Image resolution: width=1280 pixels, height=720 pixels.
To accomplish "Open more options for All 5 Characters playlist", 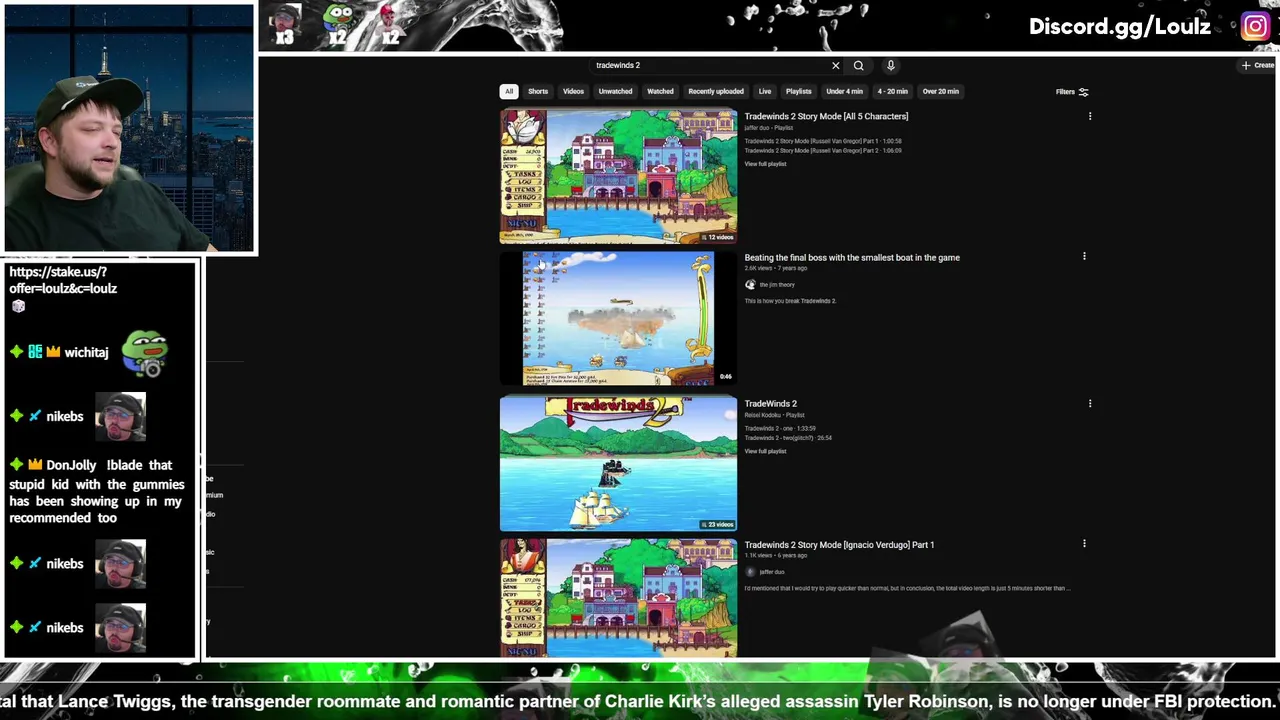I will click(1090, 117).
